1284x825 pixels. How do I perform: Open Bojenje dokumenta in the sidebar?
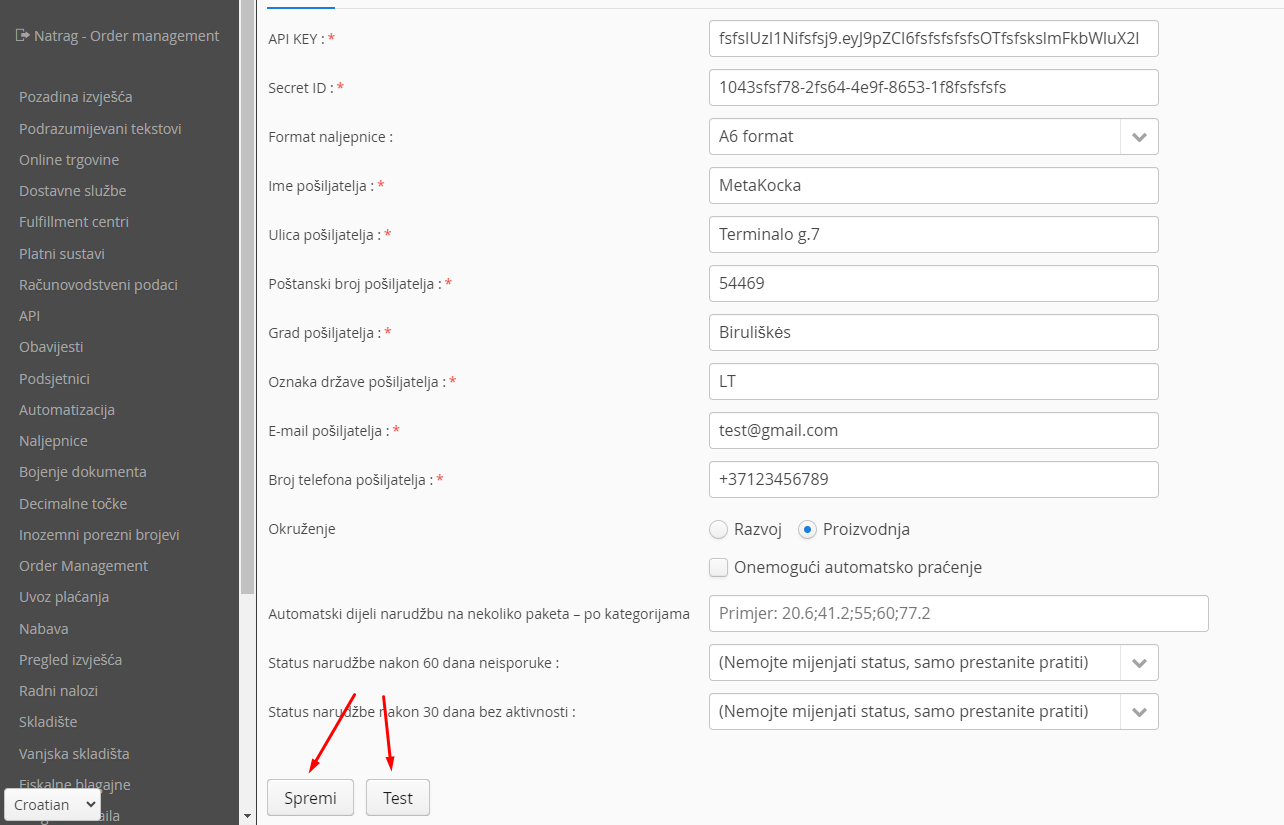[83, 472]
